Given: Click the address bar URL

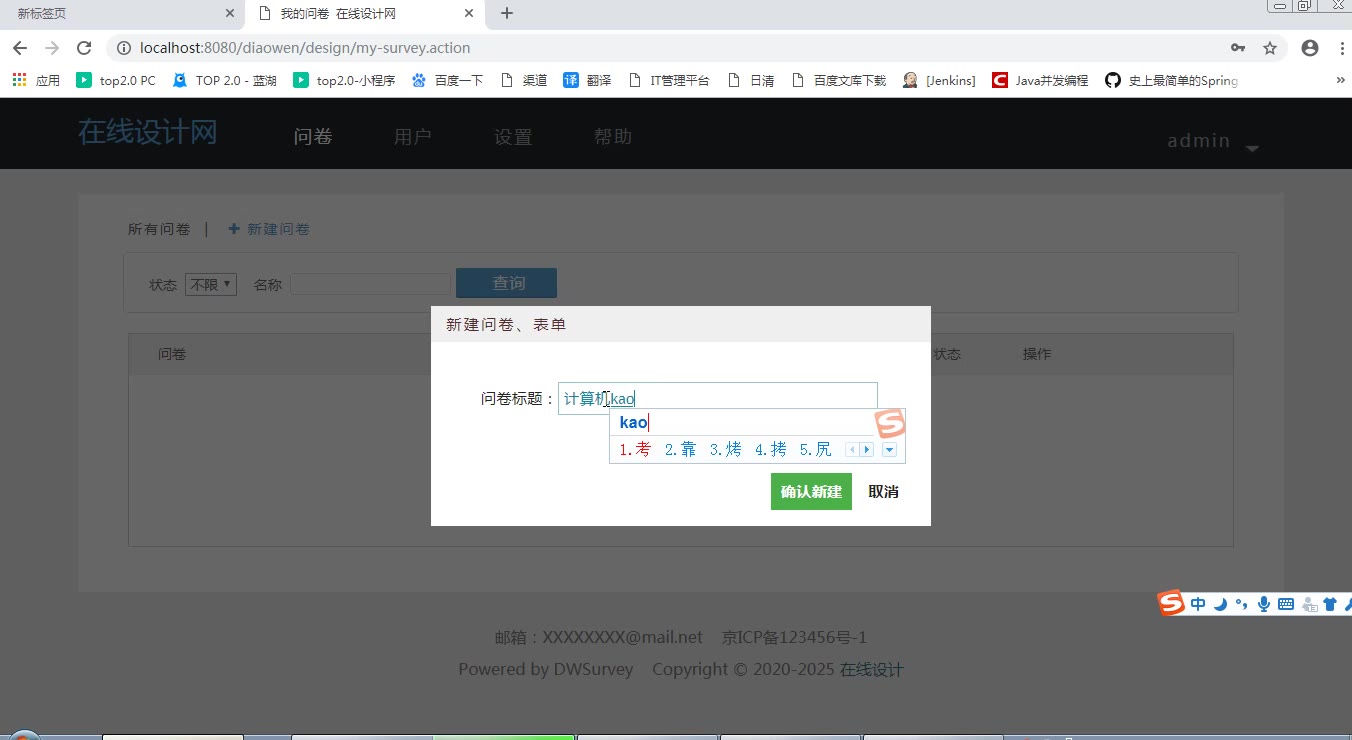Looking at the screenshot, I should coord(305,48).
